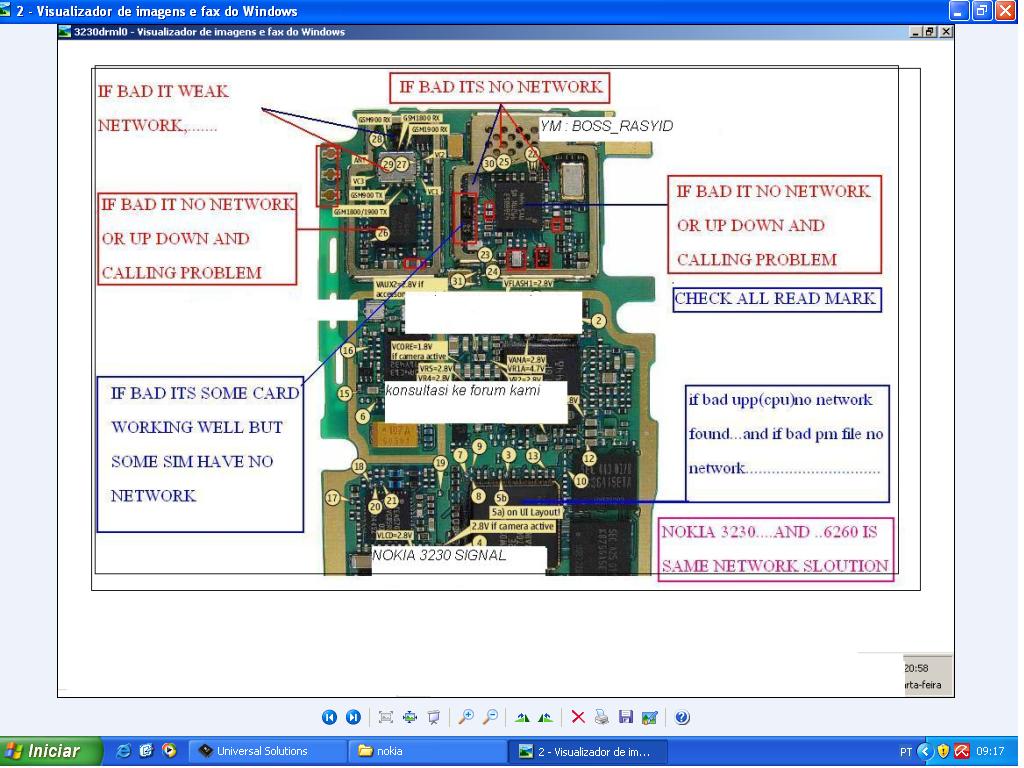Go to the next image
This screenshot has width=1024, height=768.
click(353, 717)
